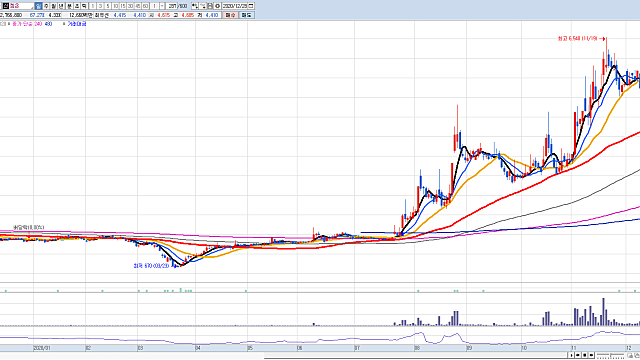
Task: Switch to the second (초) chart period
Action: pyautogui.click(x=76, y=6)
